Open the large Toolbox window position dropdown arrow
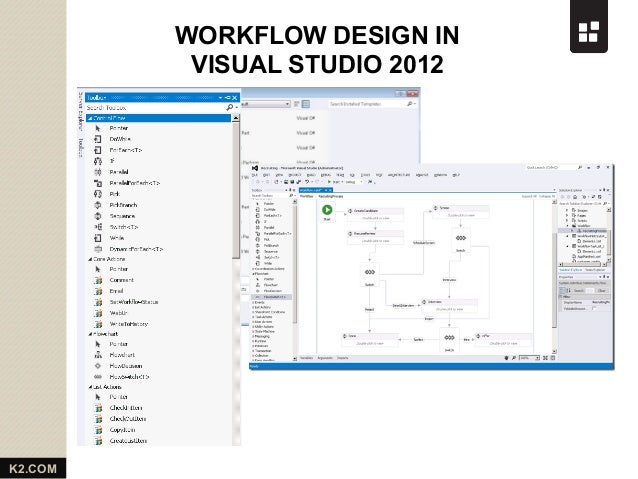Screen dimensions: 638x479 click(220, 98)
